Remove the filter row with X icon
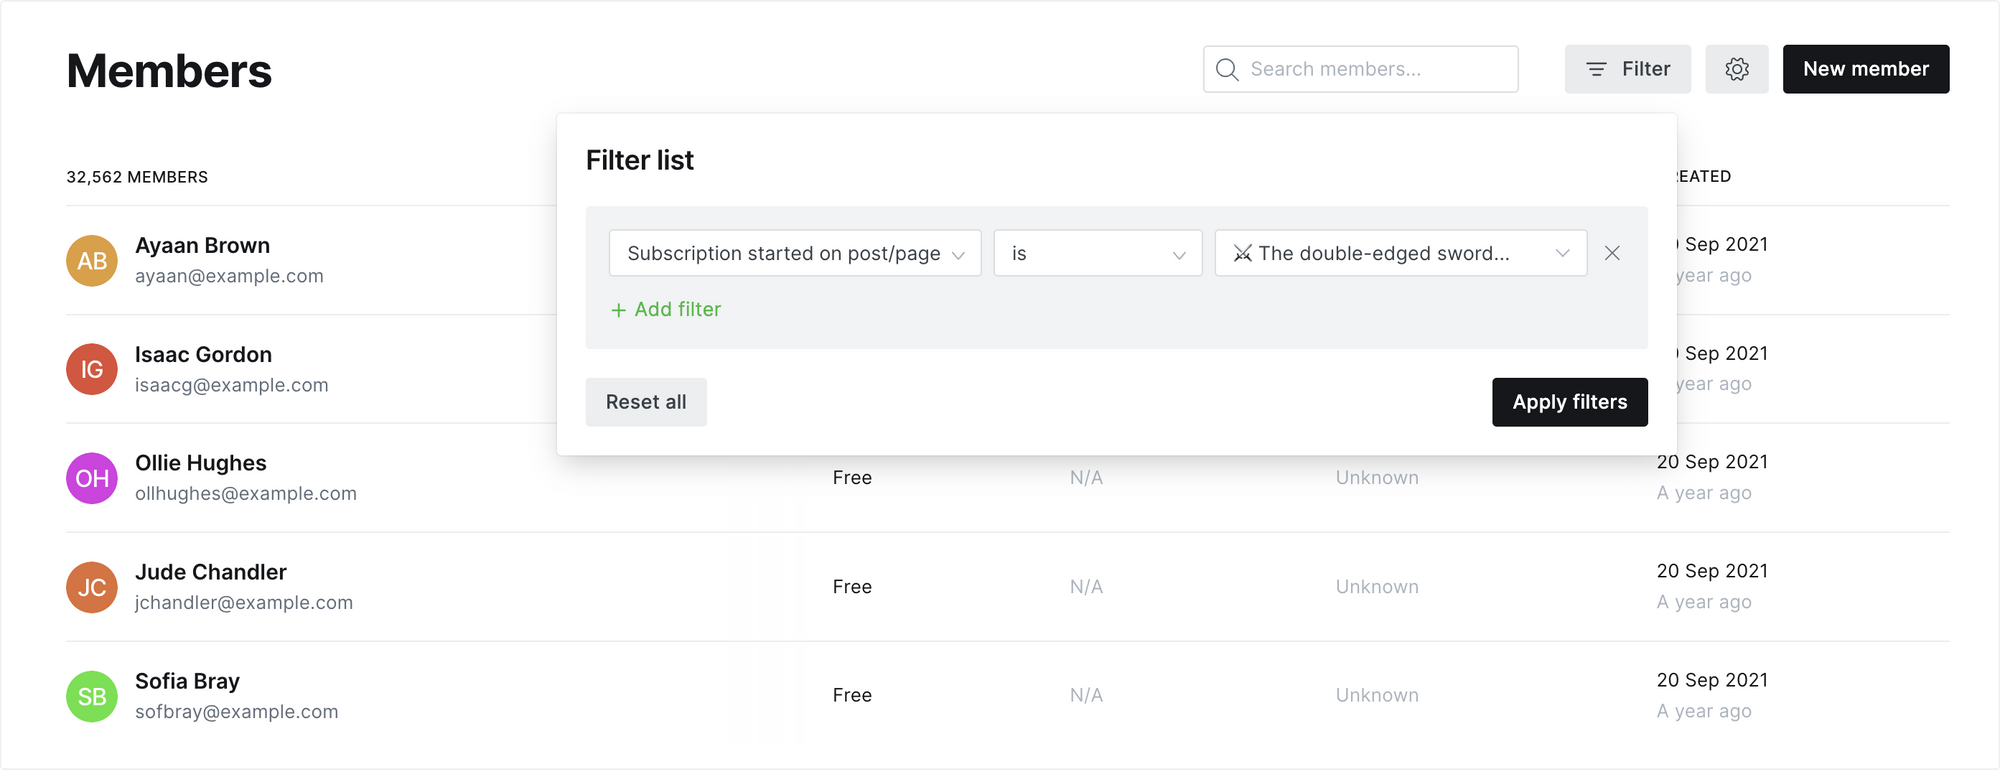2000x770 pixels. point(1612,253)
